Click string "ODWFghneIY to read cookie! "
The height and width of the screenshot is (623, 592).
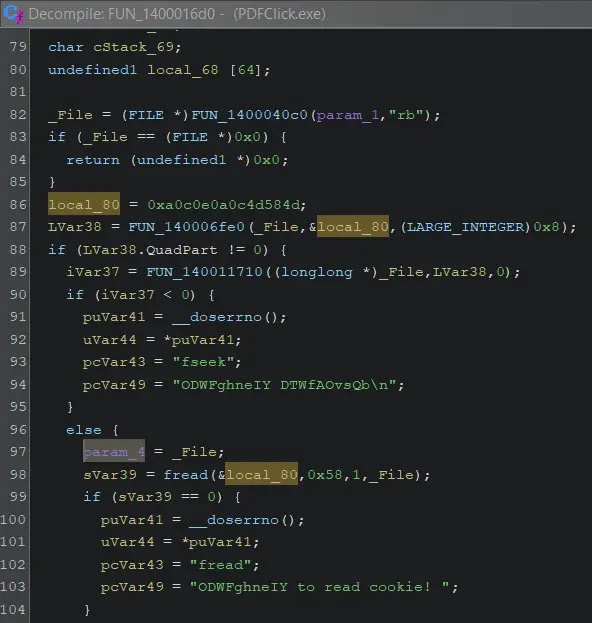pos(319,587)
